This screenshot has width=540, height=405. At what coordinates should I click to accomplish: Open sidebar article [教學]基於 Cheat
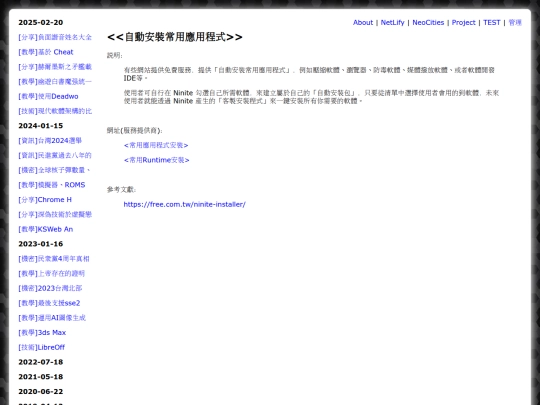tap(46, 52)
